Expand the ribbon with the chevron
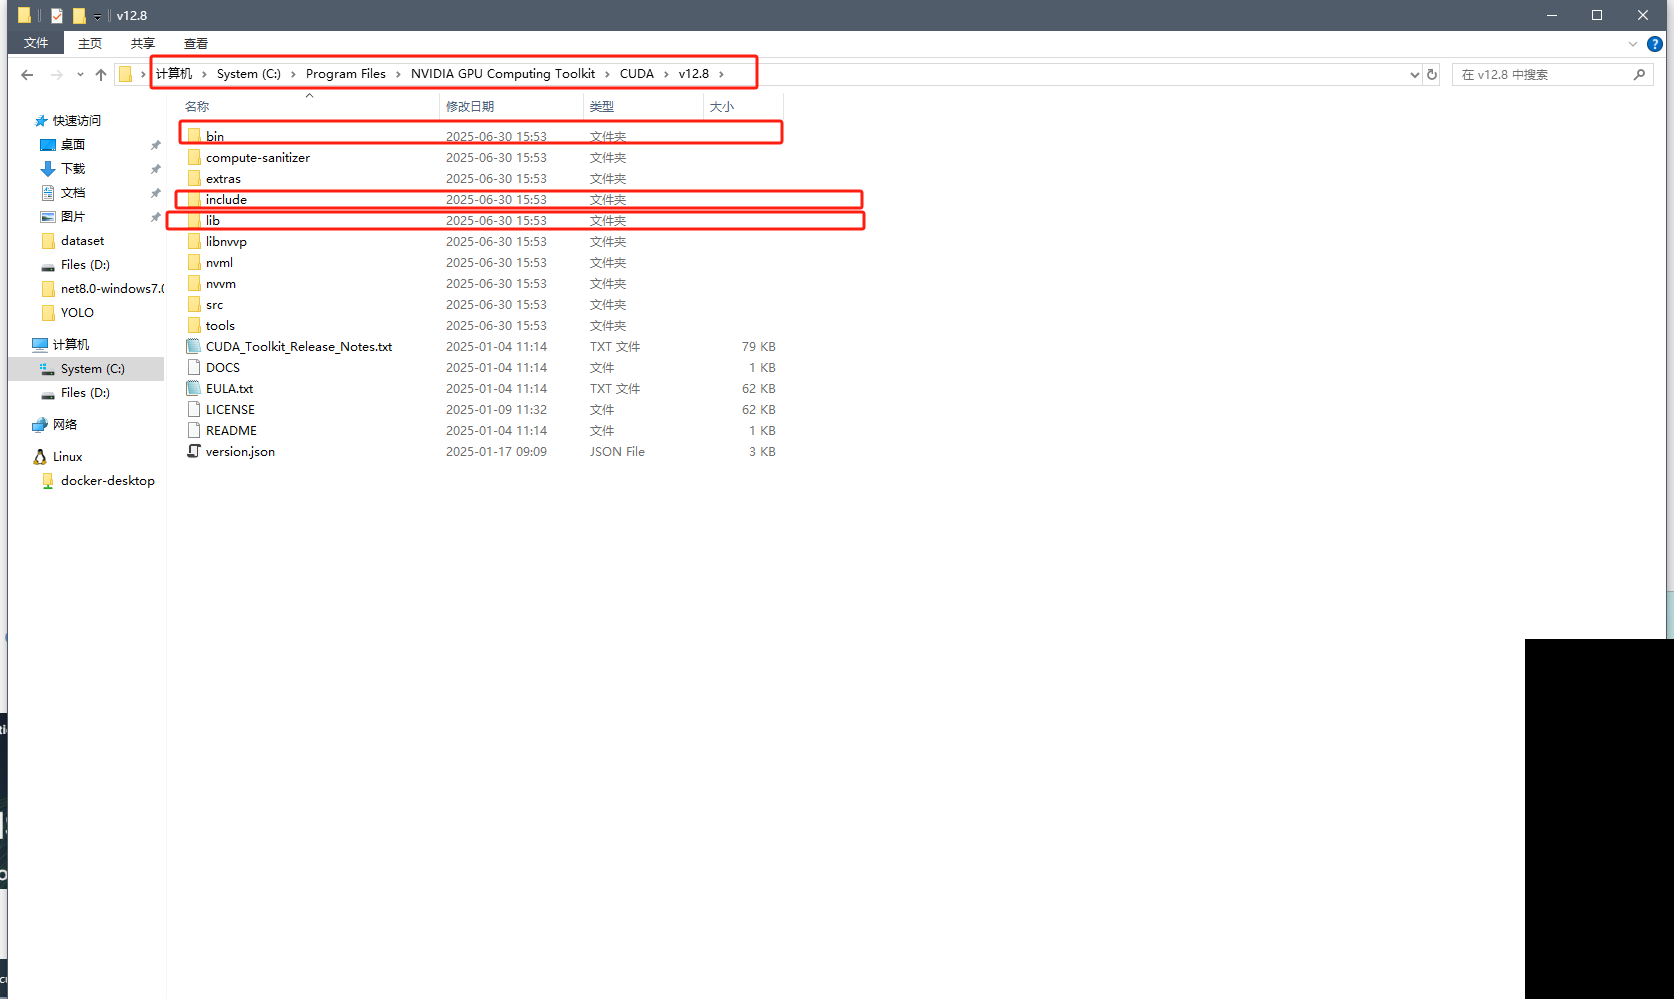Image resolution: width=1674 pixels, height=999 pixels. 1633,43
